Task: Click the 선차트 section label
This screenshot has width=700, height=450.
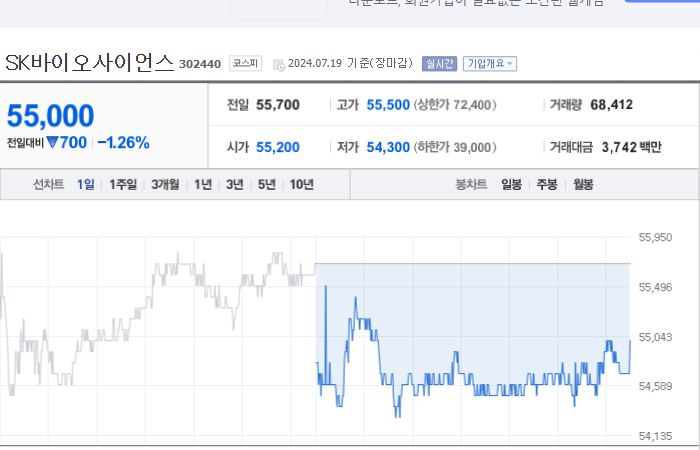Action: point(49,184)
